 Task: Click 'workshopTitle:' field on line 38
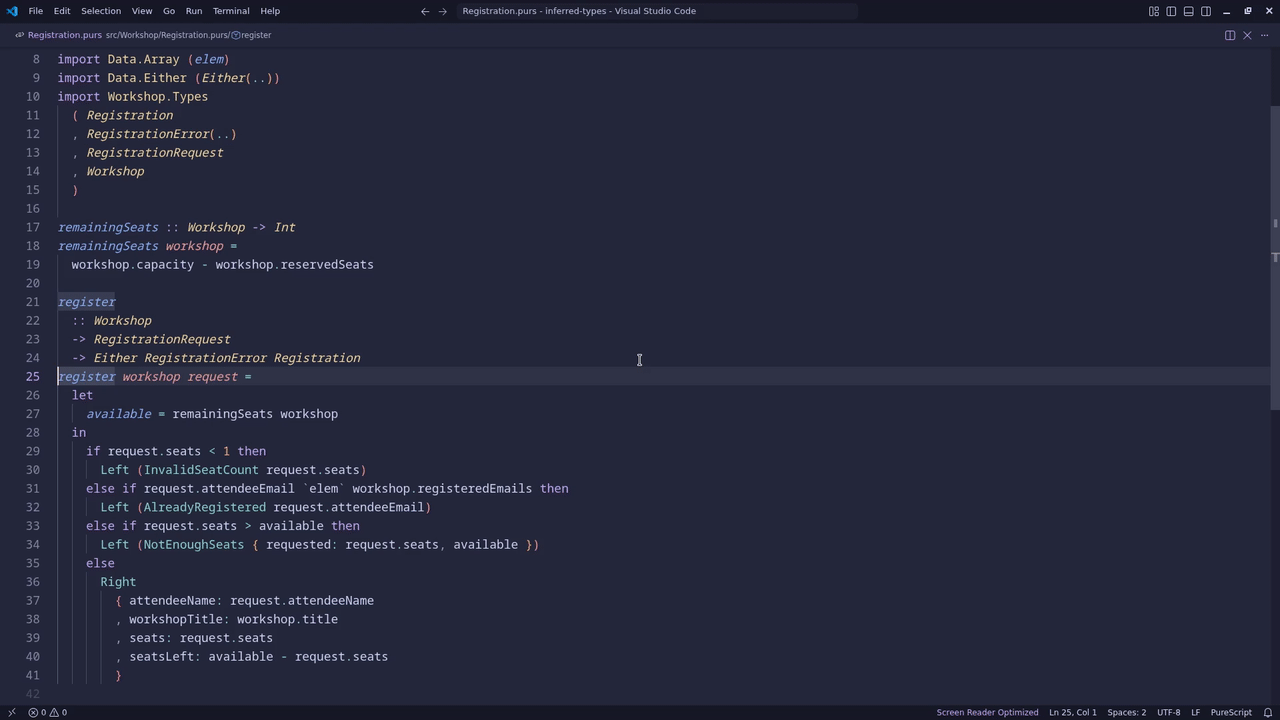[180, 619]
